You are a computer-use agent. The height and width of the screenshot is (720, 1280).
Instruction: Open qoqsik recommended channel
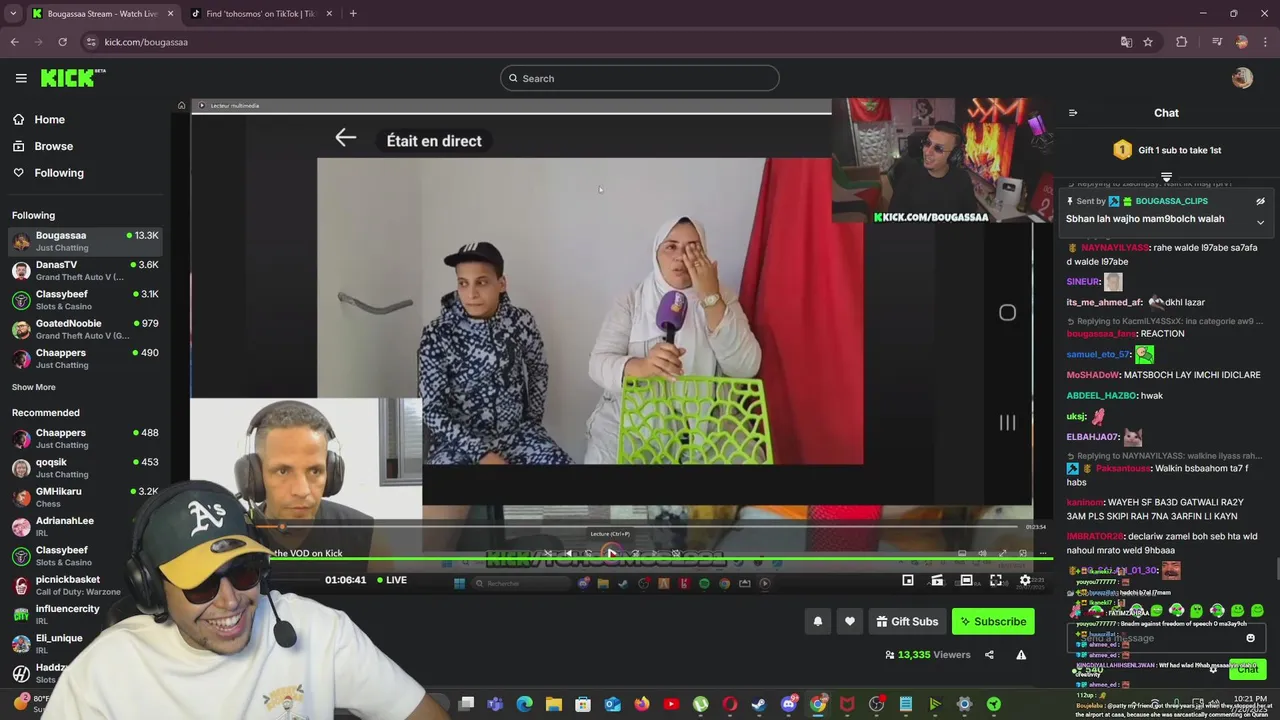(85, 468)
